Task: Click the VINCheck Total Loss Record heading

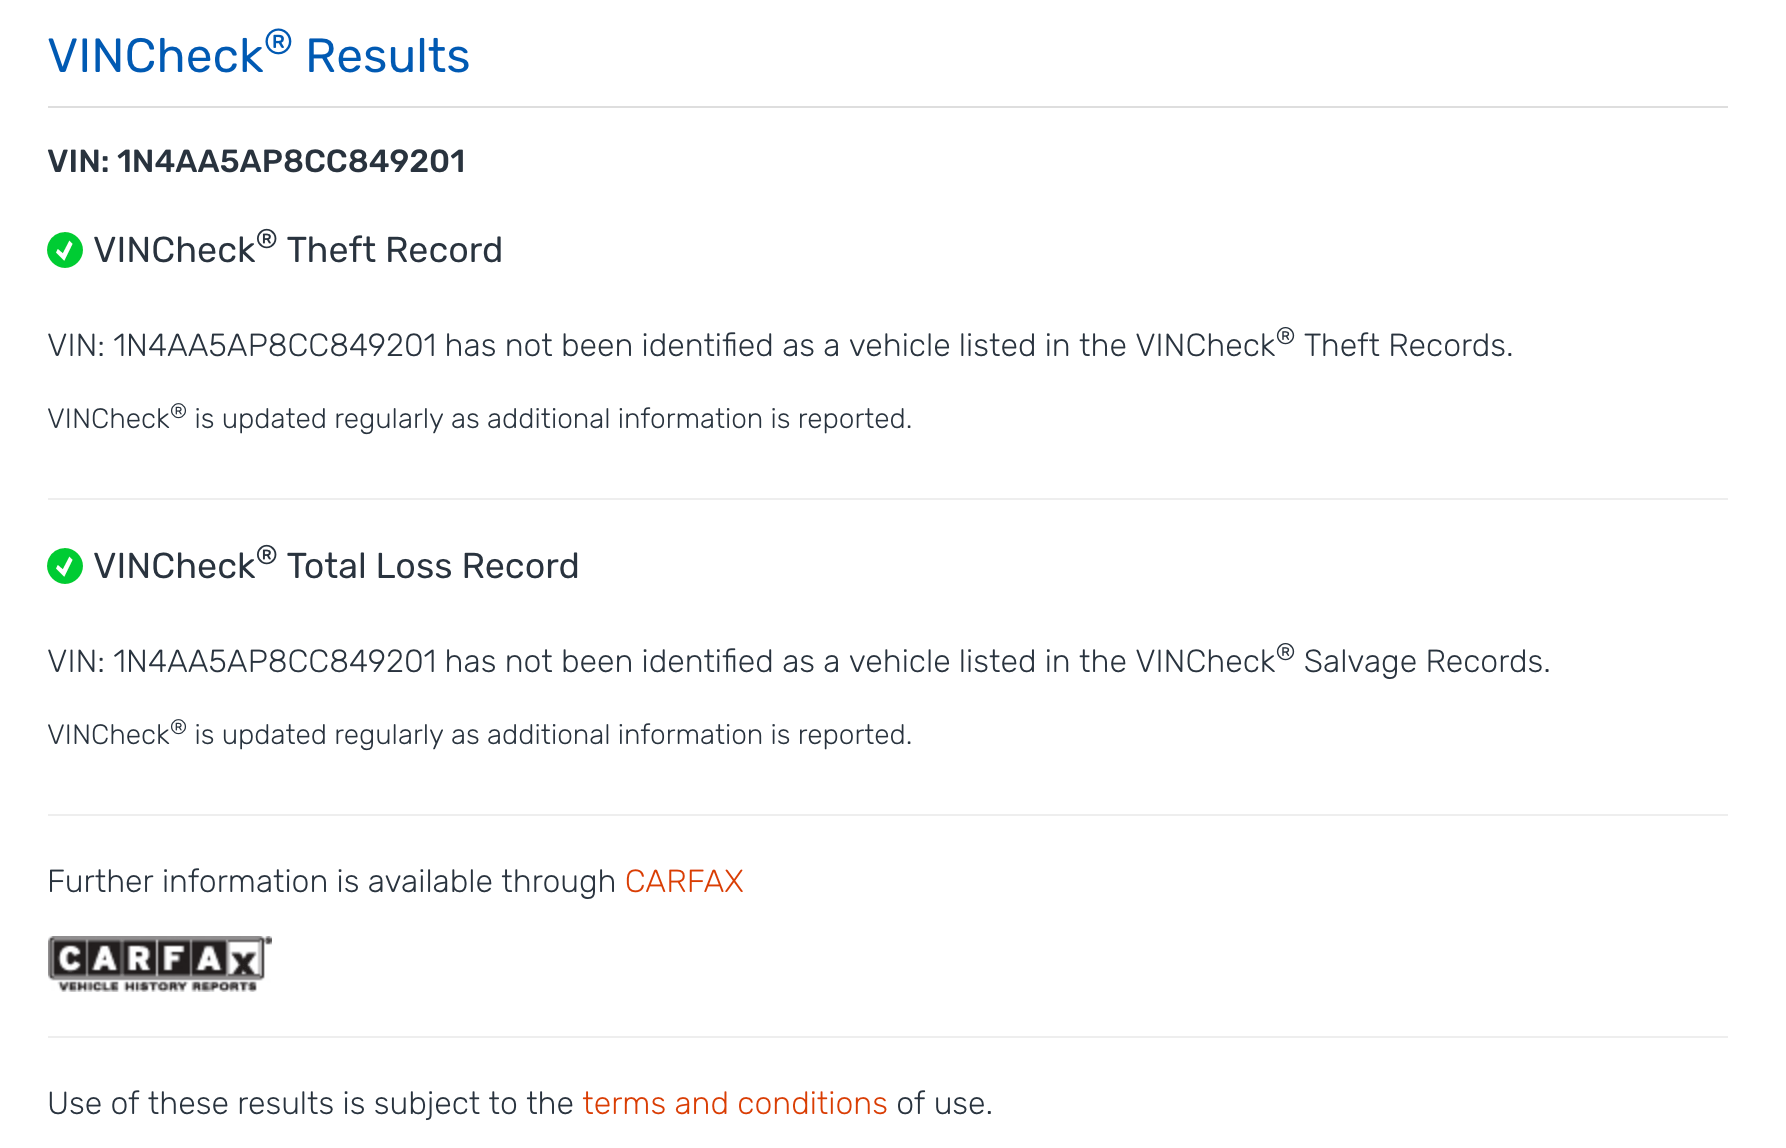Action: [334, 567]
